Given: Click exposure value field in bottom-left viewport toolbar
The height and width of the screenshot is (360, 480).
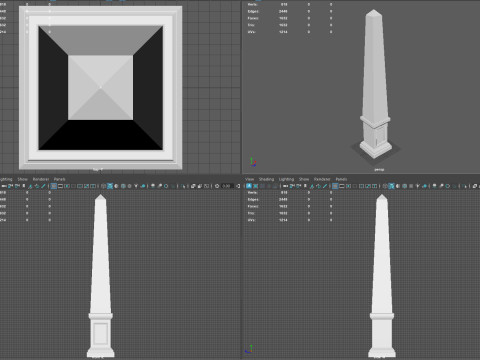Looking at the screenshot, I should [228, 186].
